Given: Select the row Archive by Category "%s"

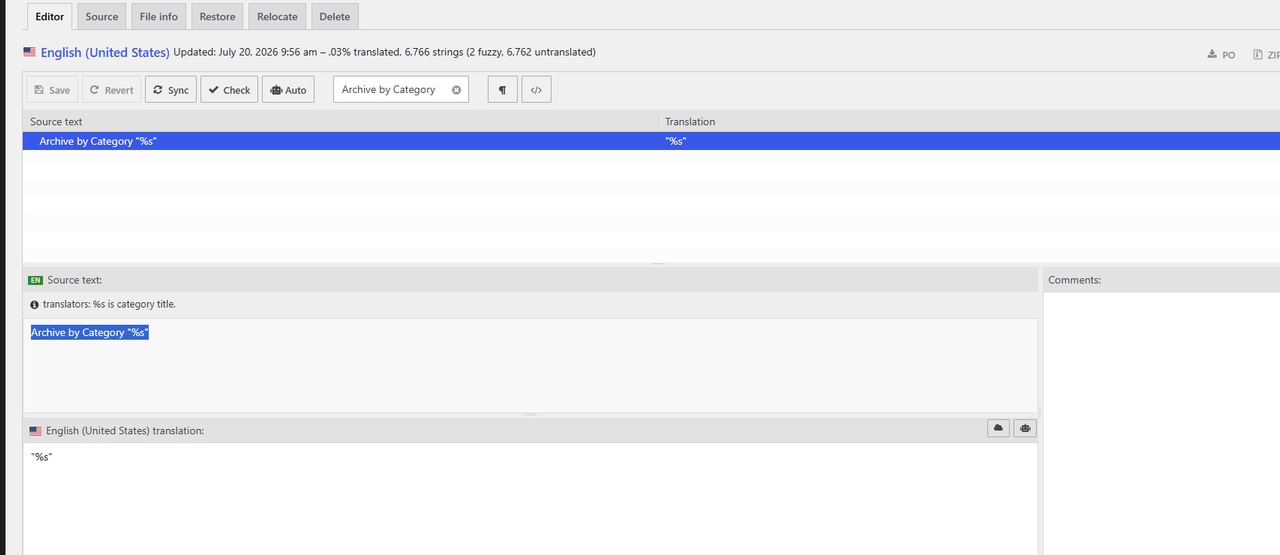Looking at the screenshot, I should tap(651, 141).
